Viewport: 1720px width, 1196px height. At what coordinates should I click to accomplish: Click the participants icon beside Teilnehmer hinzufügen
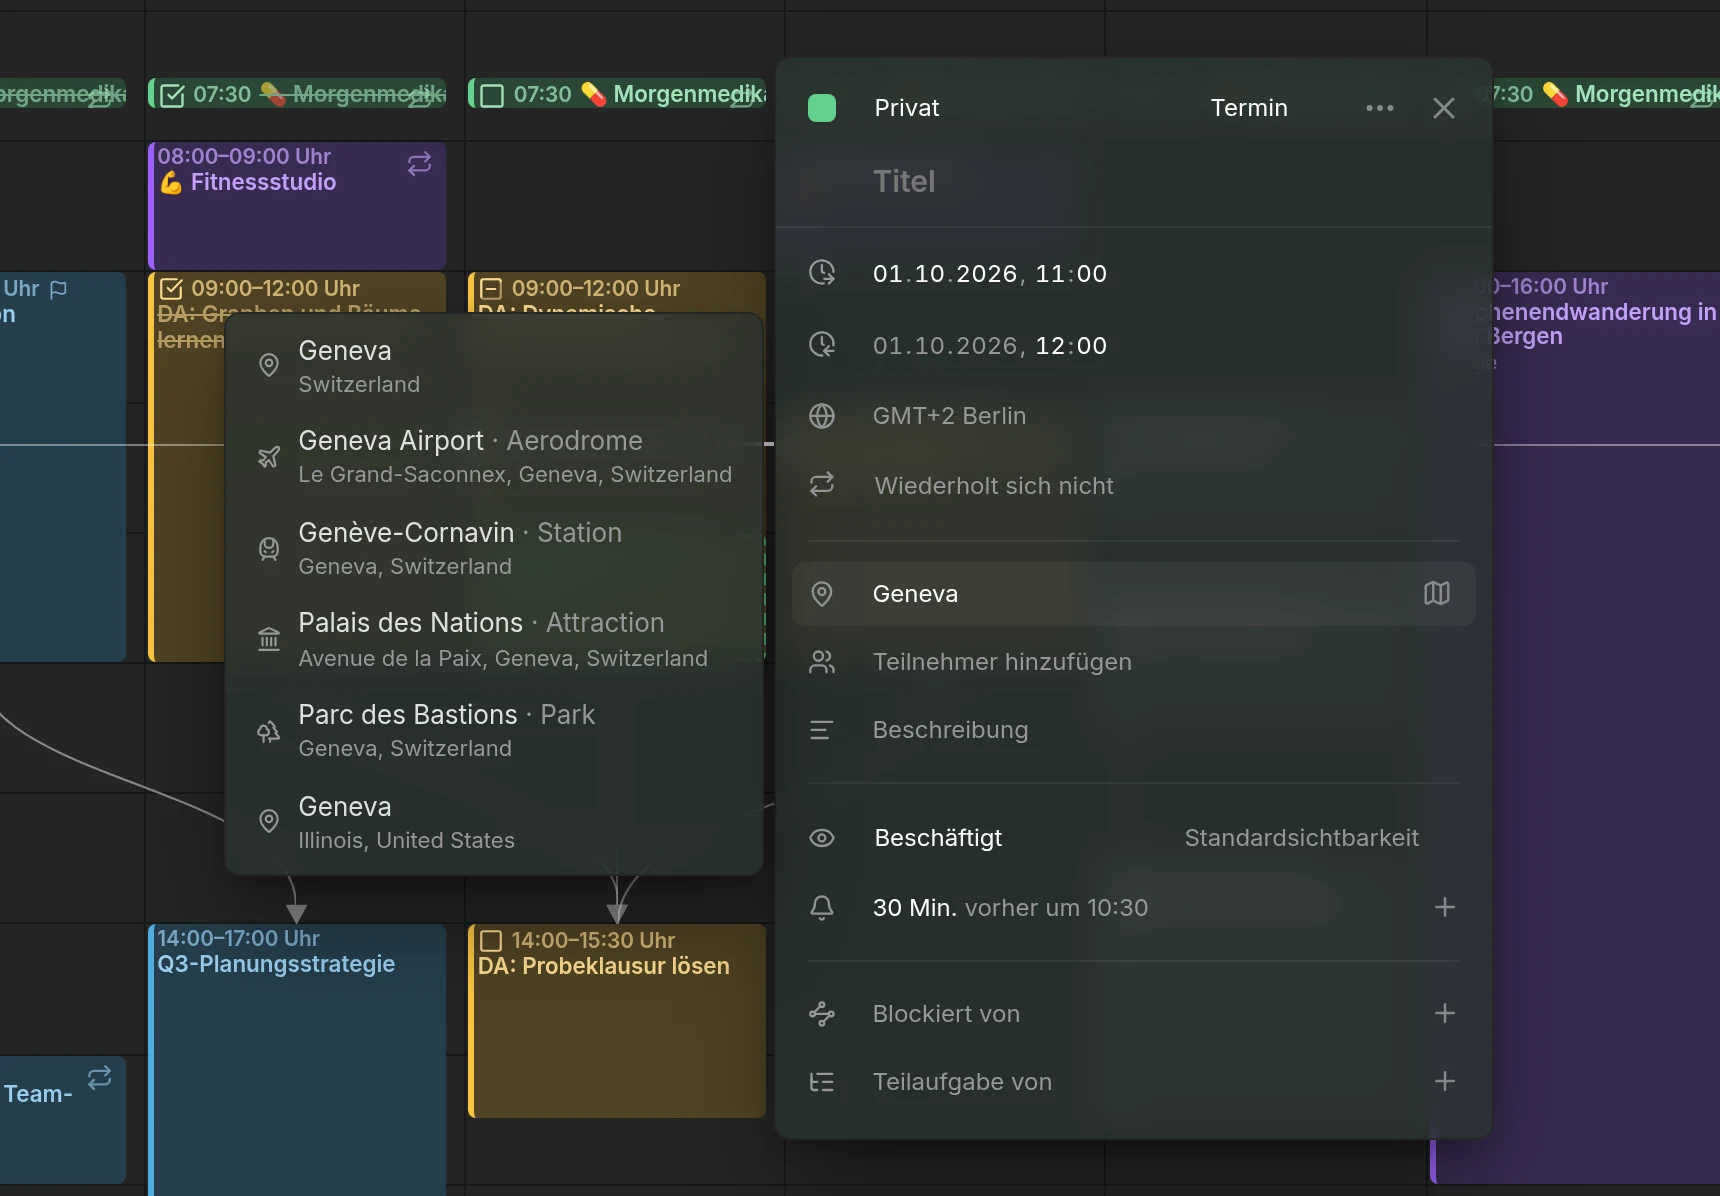pos(822,662)
